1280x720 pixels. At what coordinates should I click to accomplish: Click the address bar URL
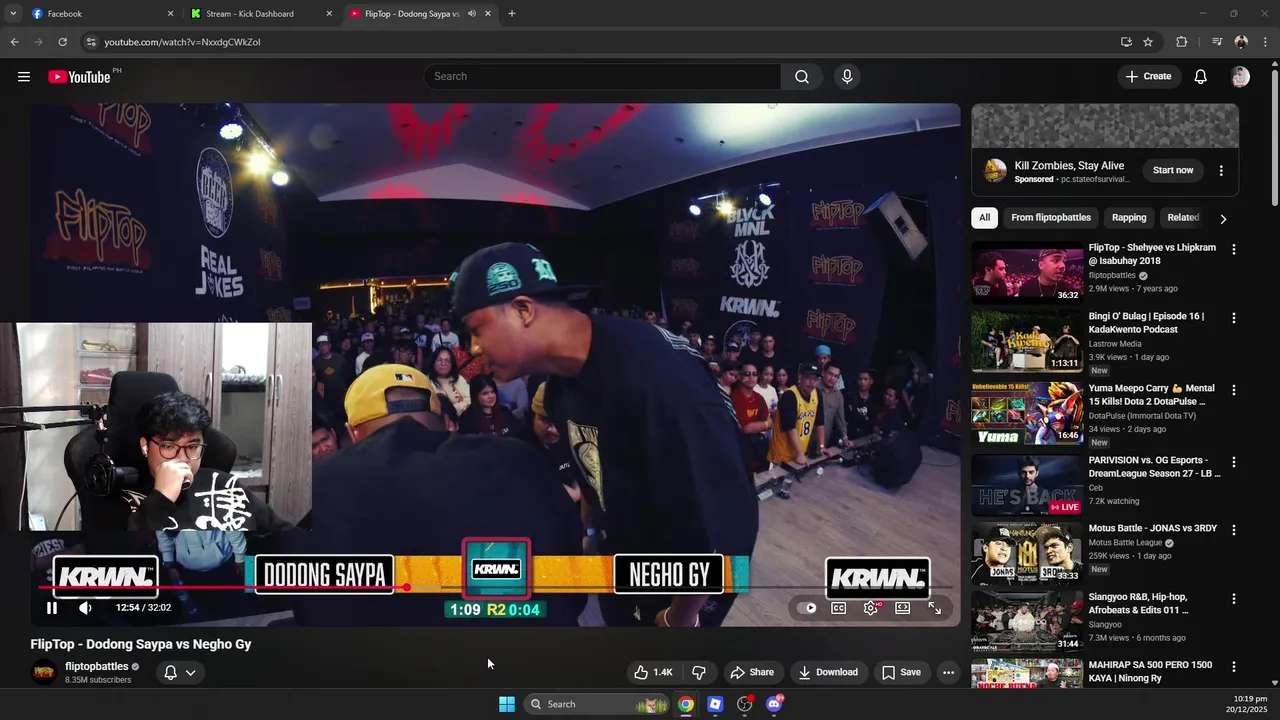pyautogui.click(x=182, y=42)
